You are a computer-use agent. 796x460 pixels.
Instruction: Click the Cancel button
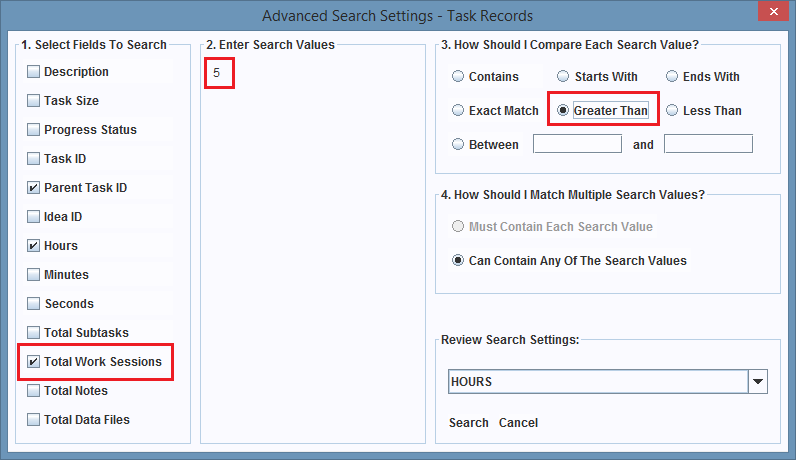click(x=518, y=423)
